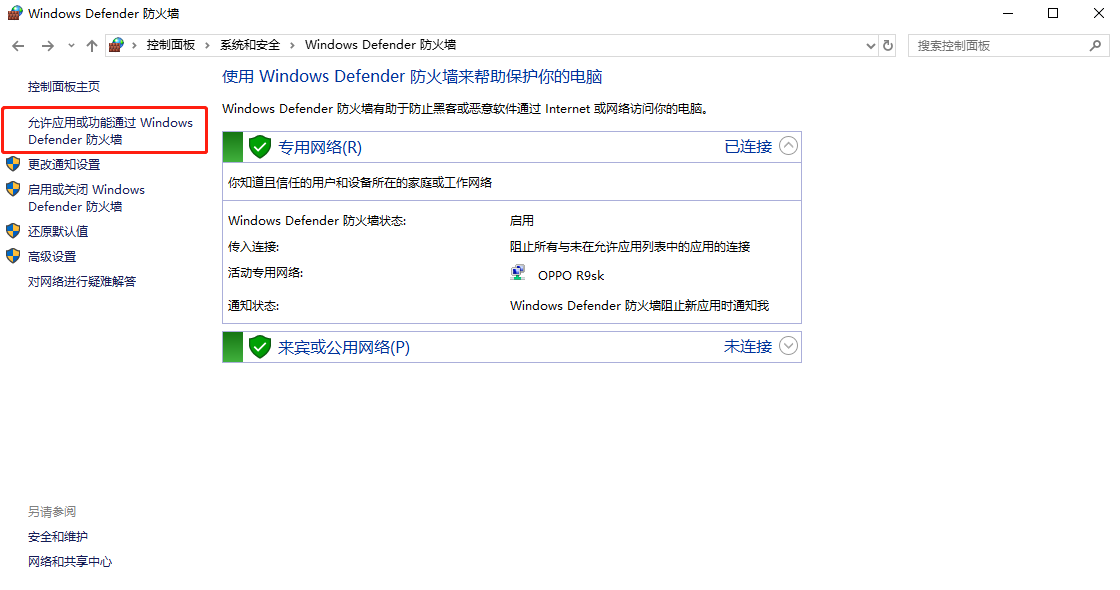This screenshot has width=1120, height=590.
Task: Click Windows Defender 防火墙状态: label
Action: click(317, 221)
